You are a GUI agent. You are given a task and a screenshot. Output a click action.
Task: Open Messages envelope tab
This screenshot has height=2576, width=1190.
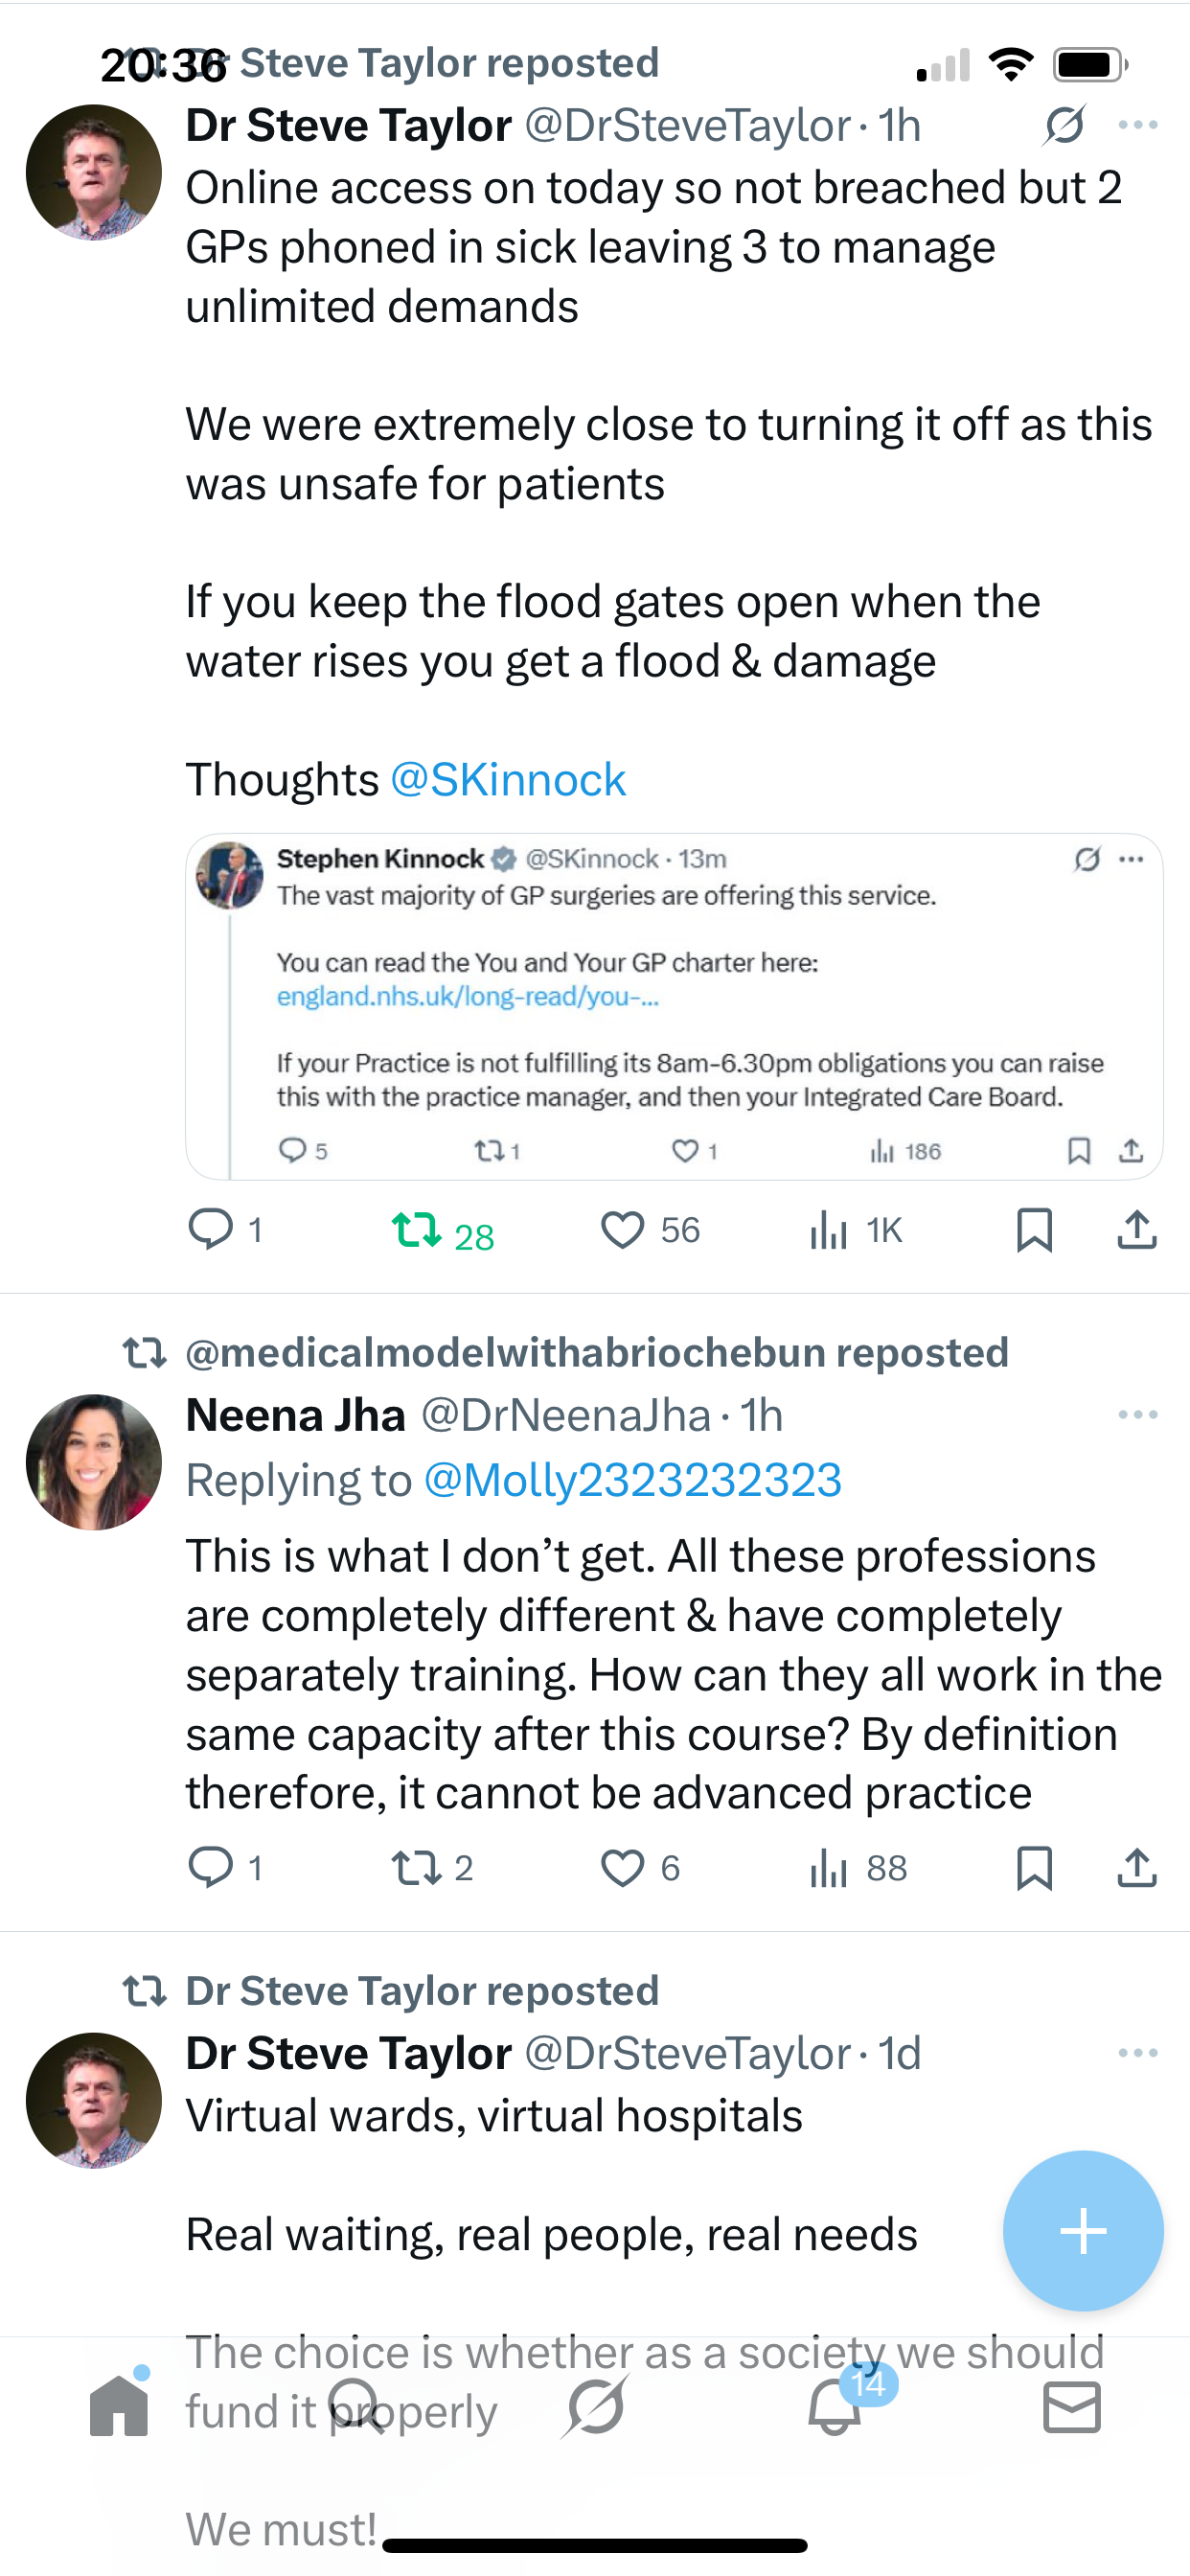[1072, 2406]
